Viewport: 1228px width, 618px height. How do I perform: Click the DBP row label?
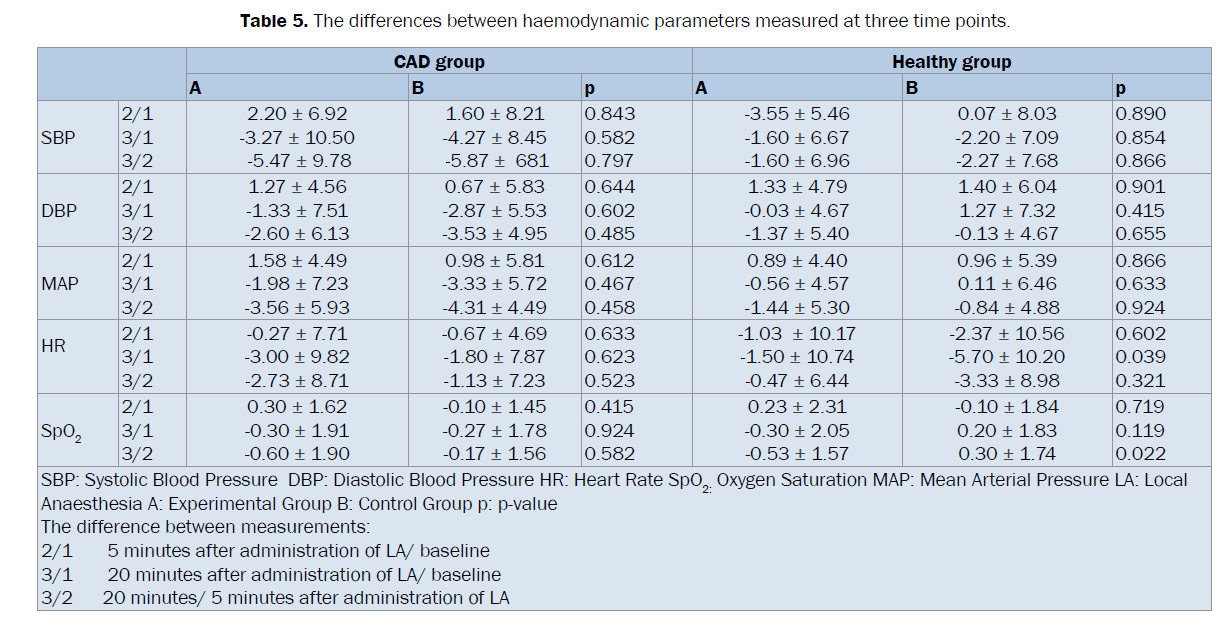click(x=58, y=210)
